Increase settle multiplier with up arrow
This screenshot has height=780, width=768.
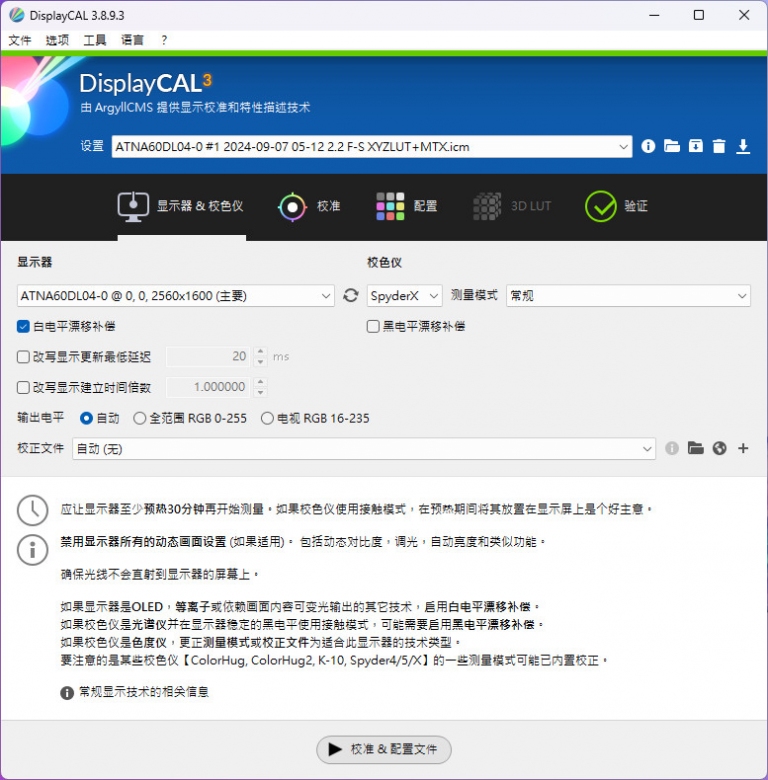261,382
